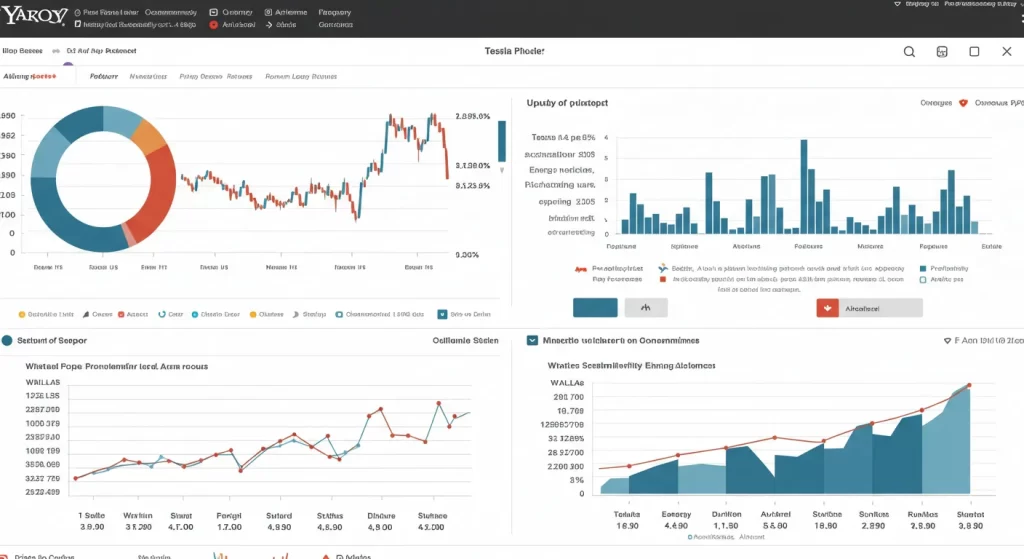Click the circular refresh icon beside 'Ceer'

coord(162,314)
